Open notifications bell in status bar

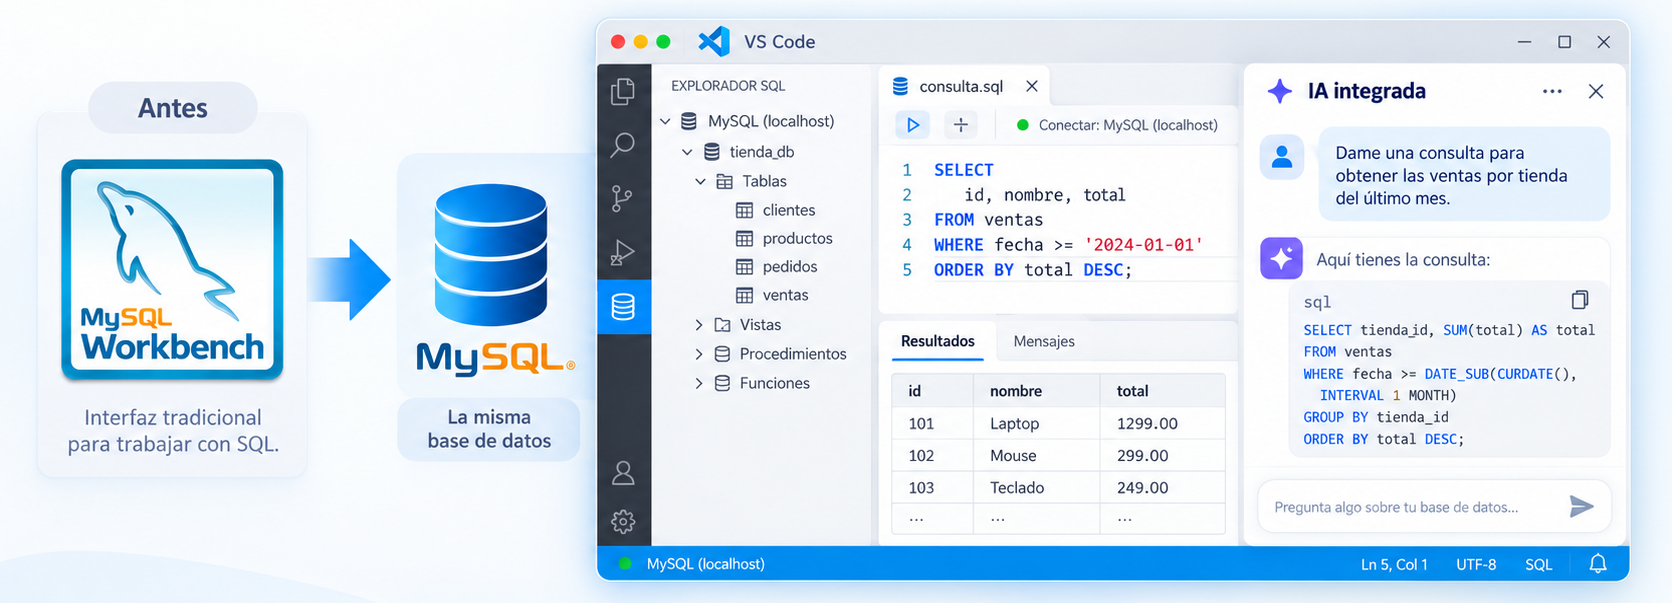(1598, 564)
